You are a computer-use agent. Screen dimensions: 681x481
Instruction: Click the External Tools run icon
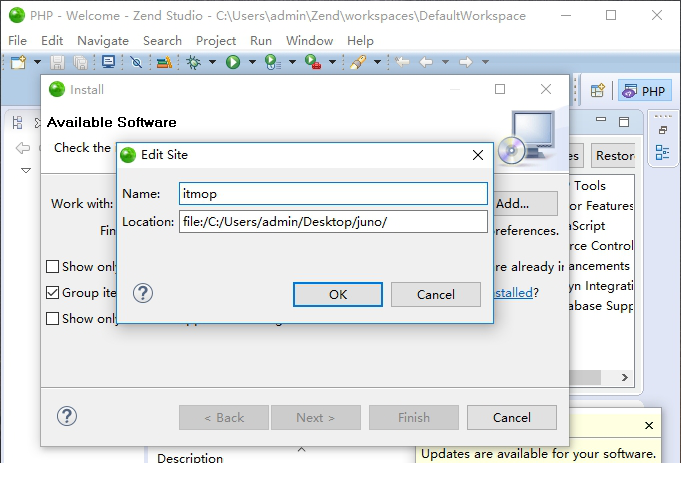[x=313, y=62]
